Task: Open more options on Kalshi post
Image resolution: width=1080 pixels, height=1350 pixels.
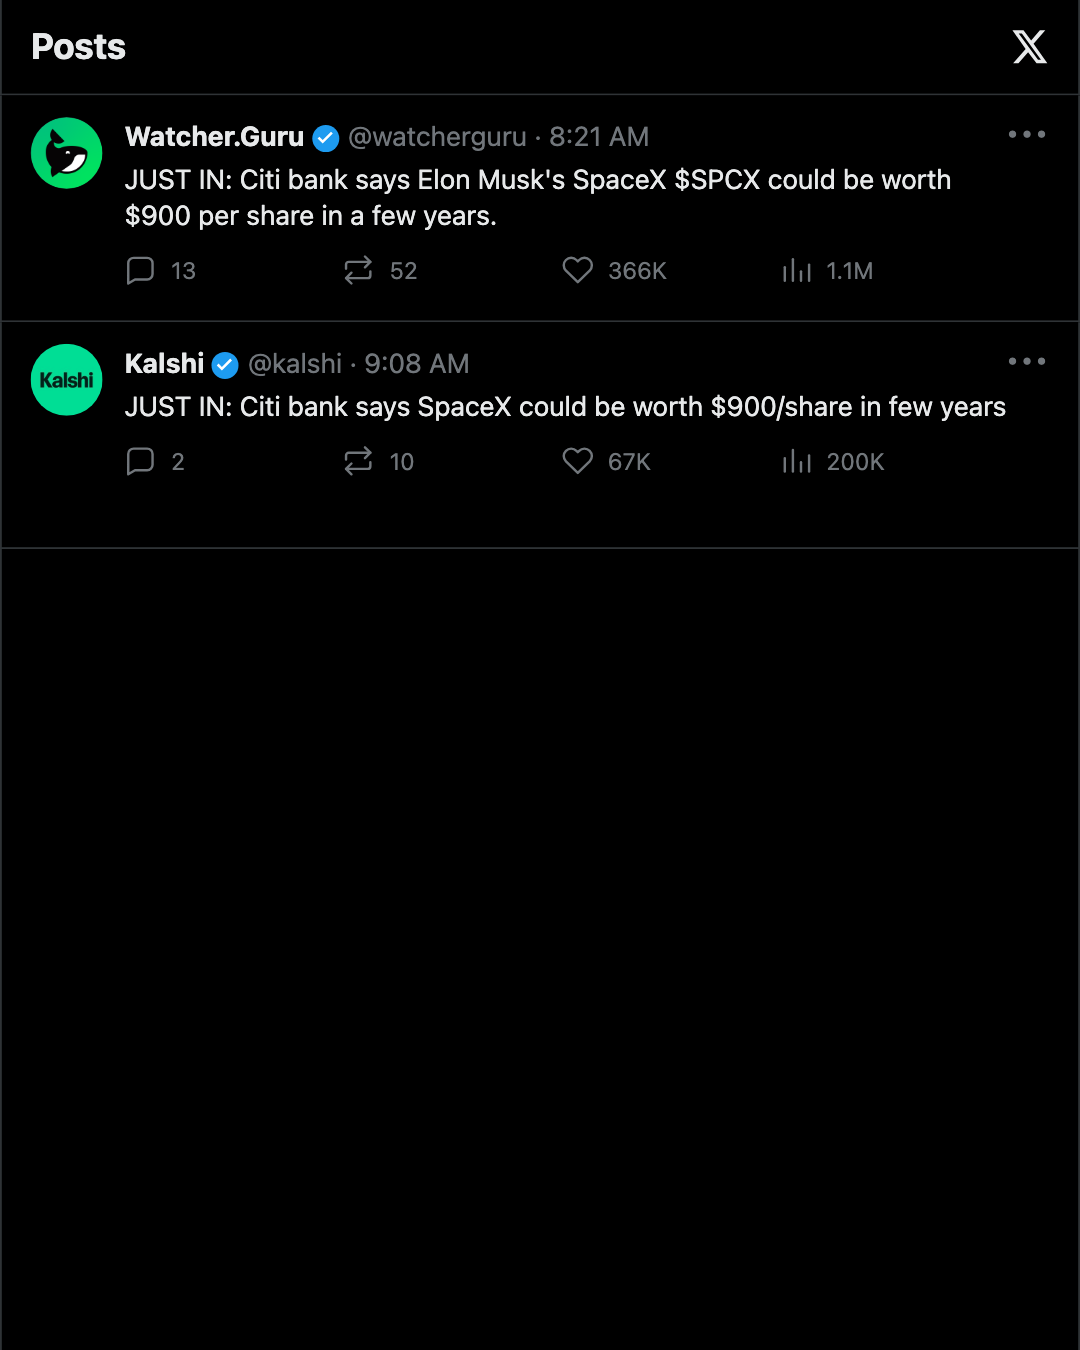Action: click(1027, 361)
